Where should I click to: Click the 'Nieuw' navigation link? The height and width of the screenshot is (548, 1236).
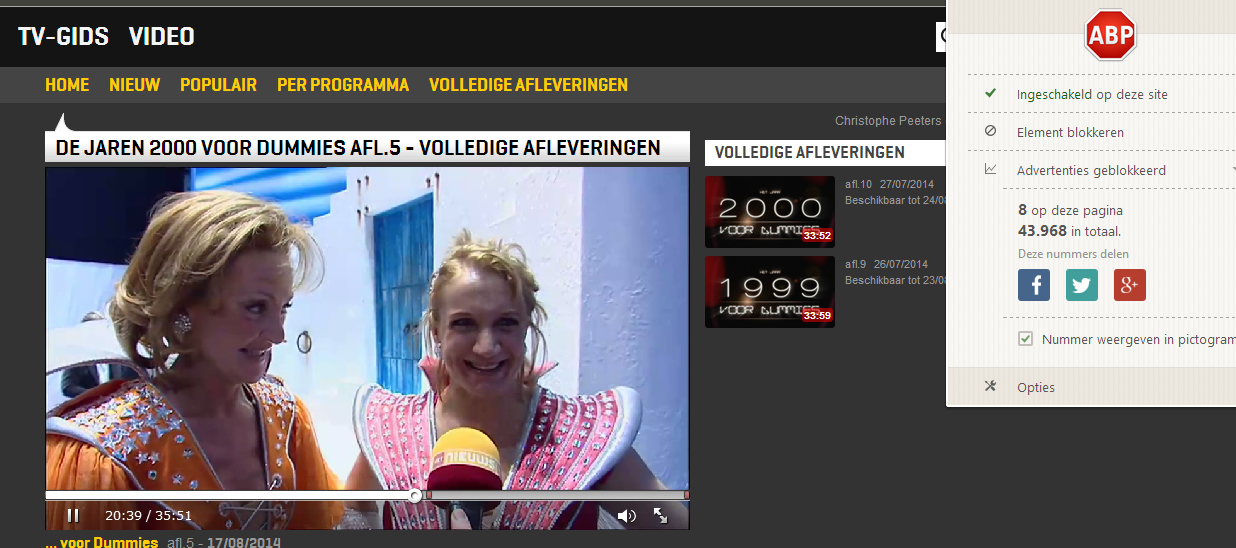(134, 85)
